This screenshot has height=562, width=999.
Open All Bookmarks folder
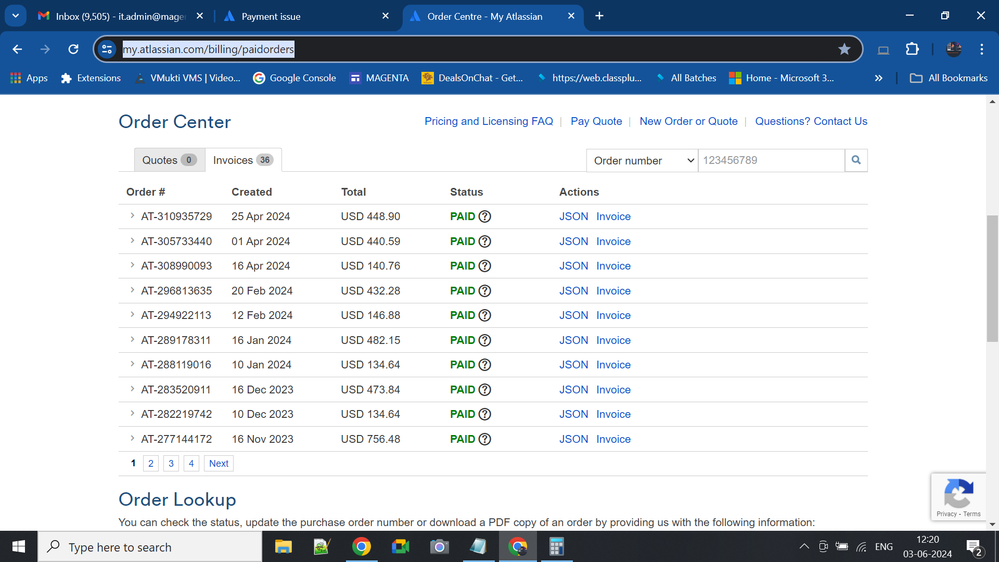(949, 78)
